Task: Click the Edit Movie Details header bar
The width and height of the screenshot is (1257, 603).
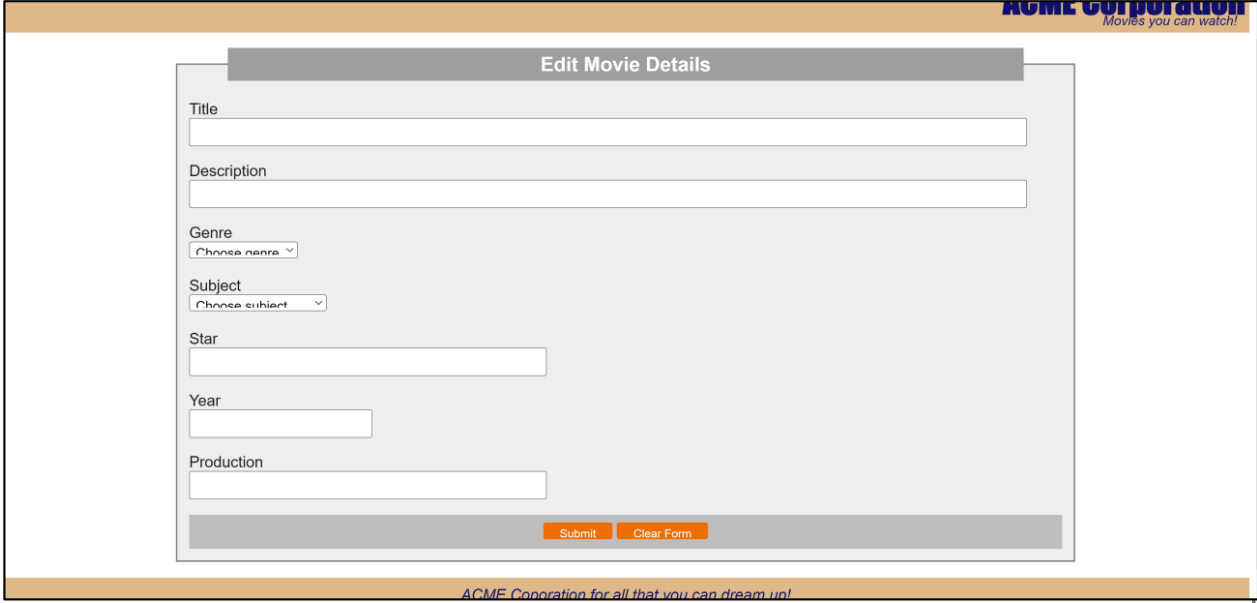Action: (x=626, y=64)
